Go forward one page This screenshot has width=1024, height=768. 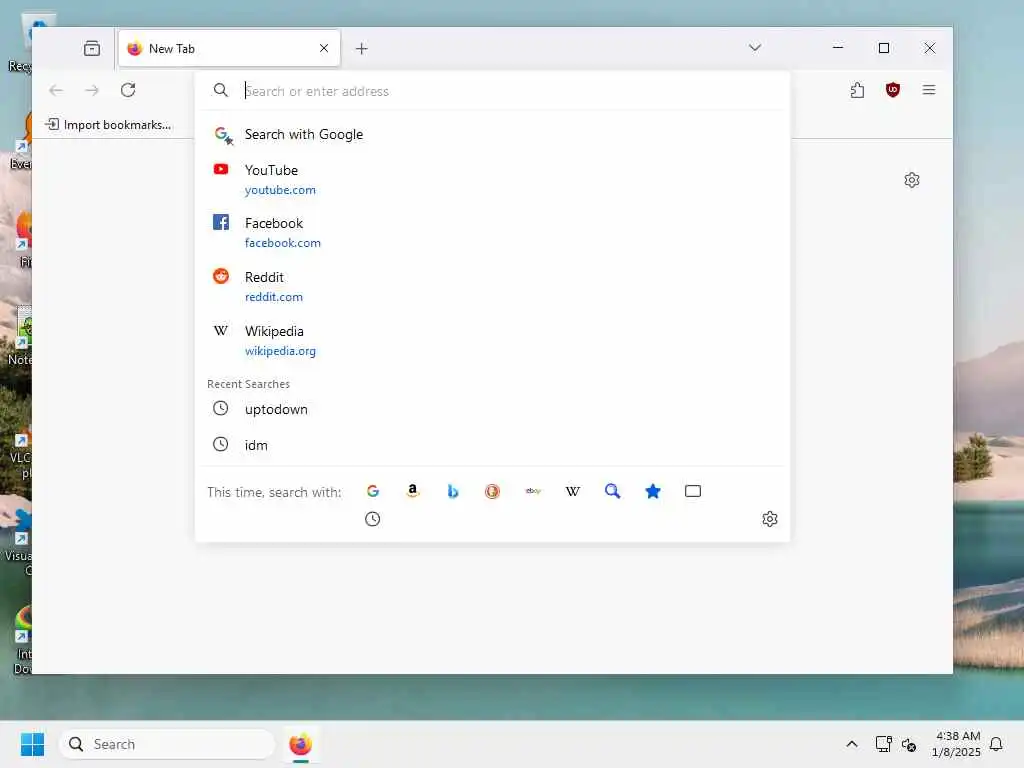[x=92, y=90]
